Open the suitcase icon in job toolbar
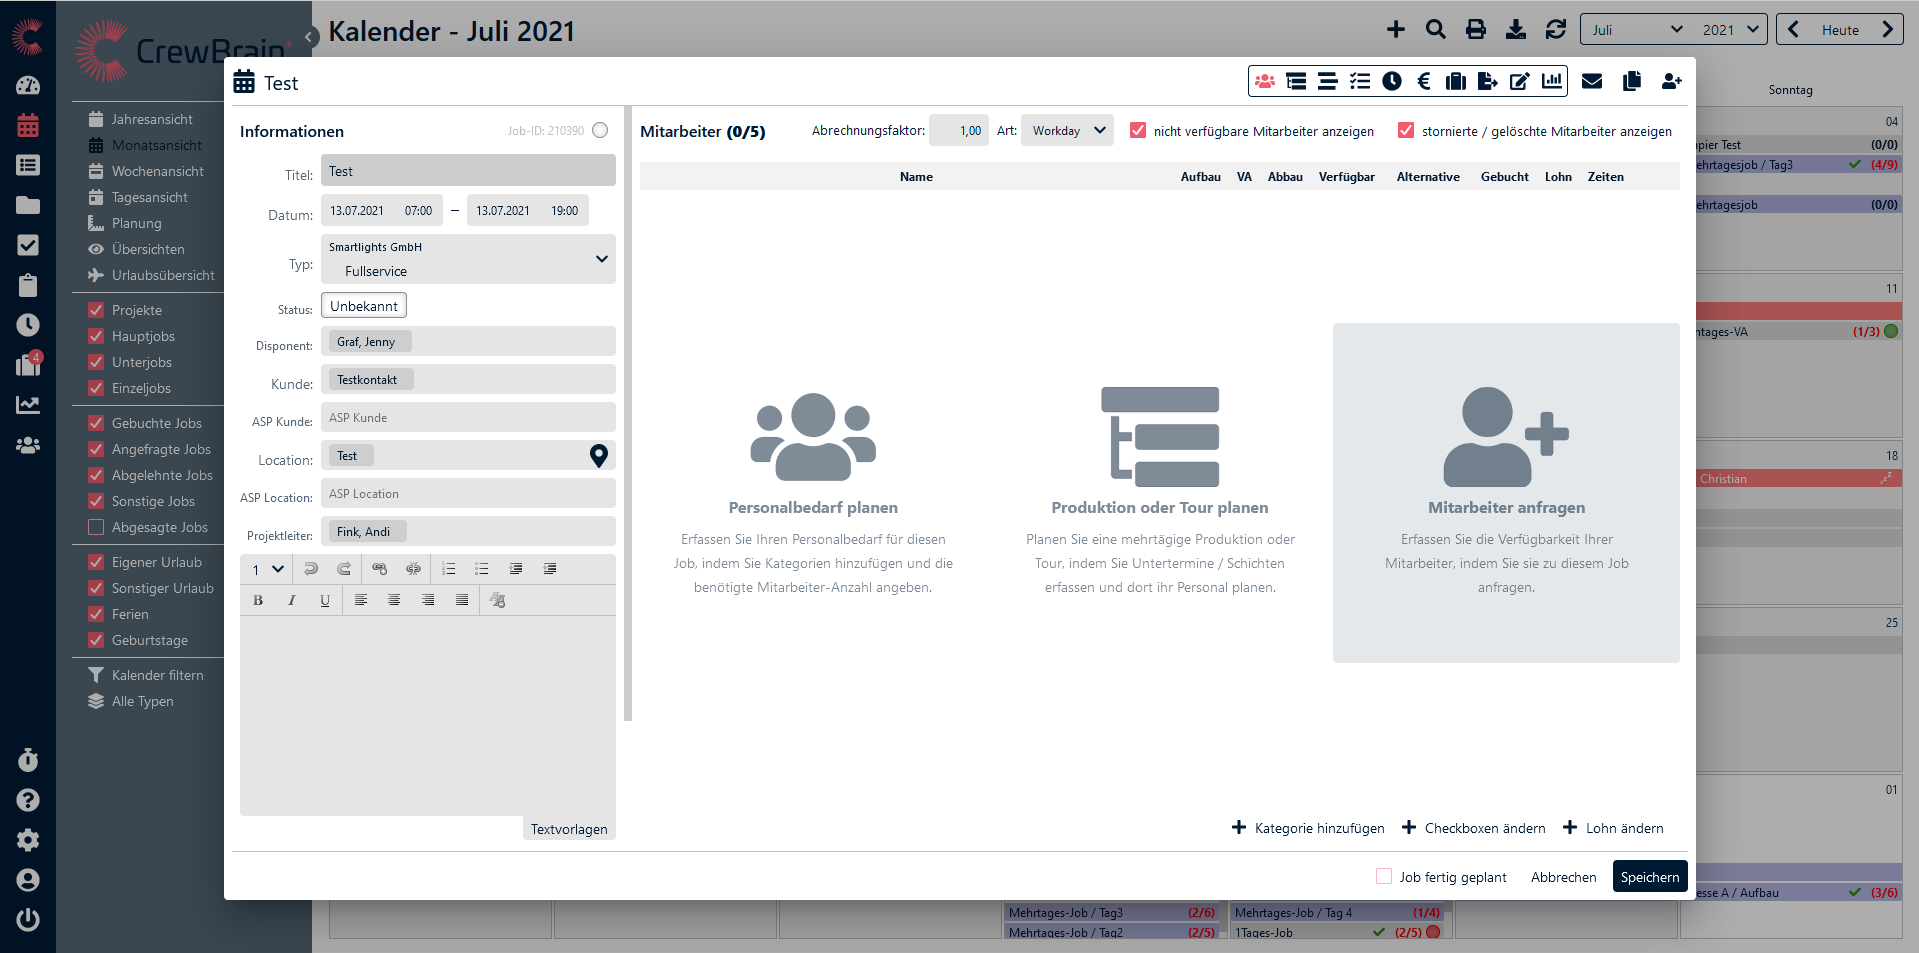 pos(1456,82)
